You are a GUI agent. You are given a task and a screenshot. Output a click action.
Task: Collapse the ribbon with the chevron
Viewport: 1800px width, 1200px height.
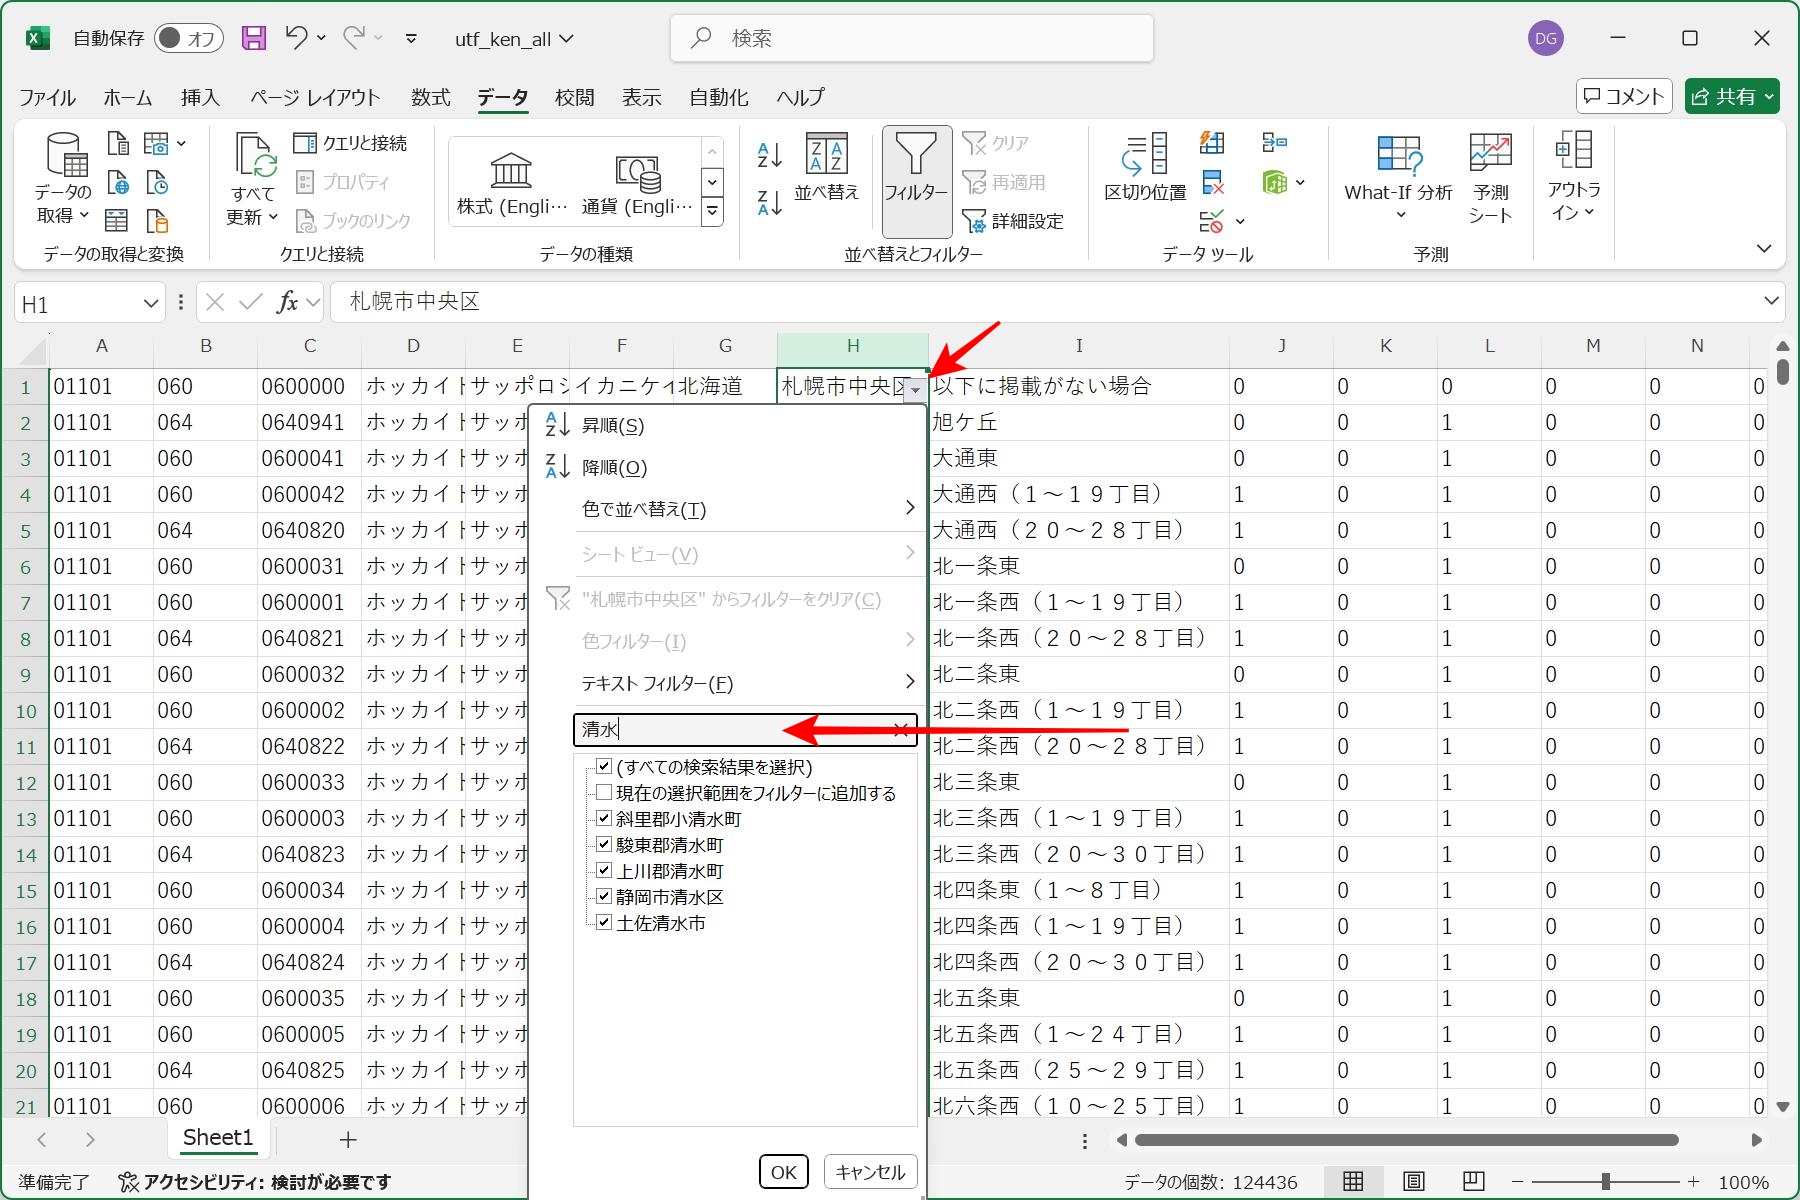[x=1764, y=248]
